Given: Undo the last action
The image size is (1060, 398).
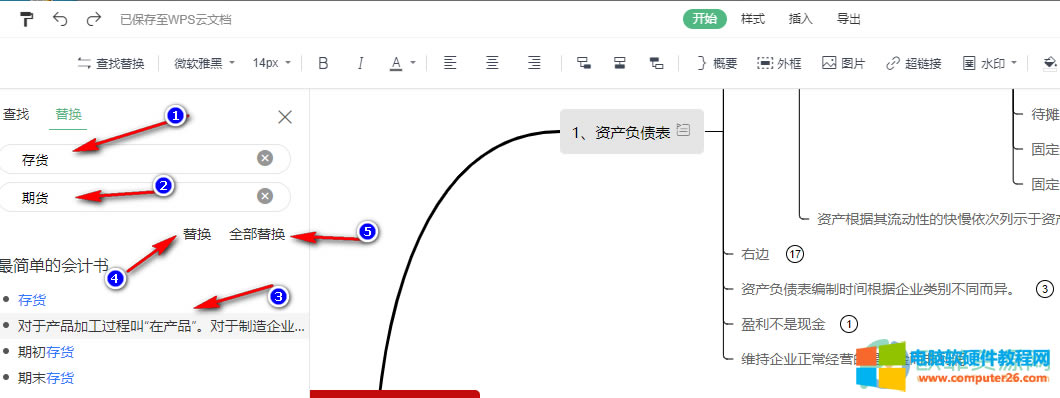Looking at the screenshot, I should [60, 19].
